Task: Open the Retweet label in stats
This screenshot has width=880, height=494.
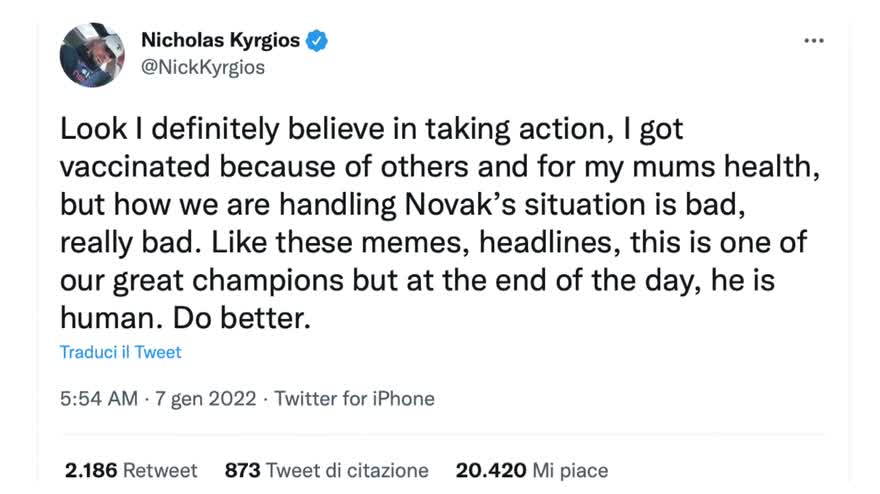Action: [160, 470]
